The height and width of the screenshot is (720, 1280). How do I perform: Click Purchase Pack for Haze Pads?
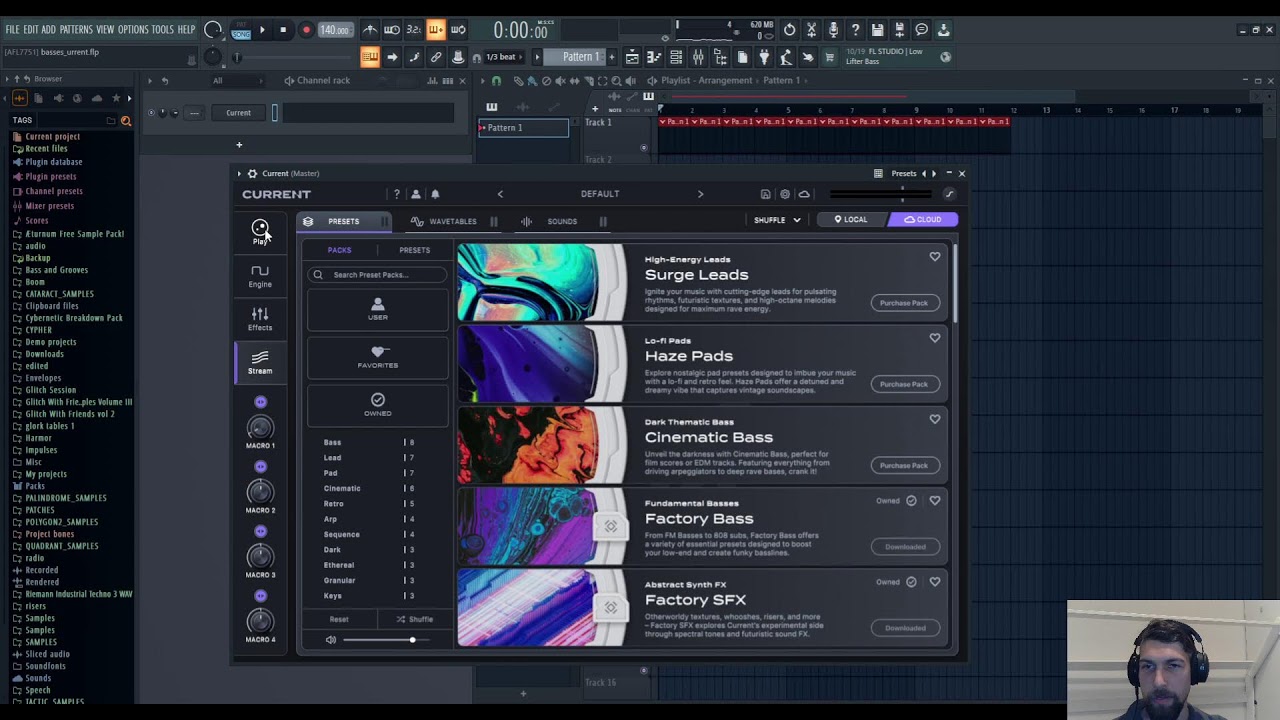click(904, 384)
